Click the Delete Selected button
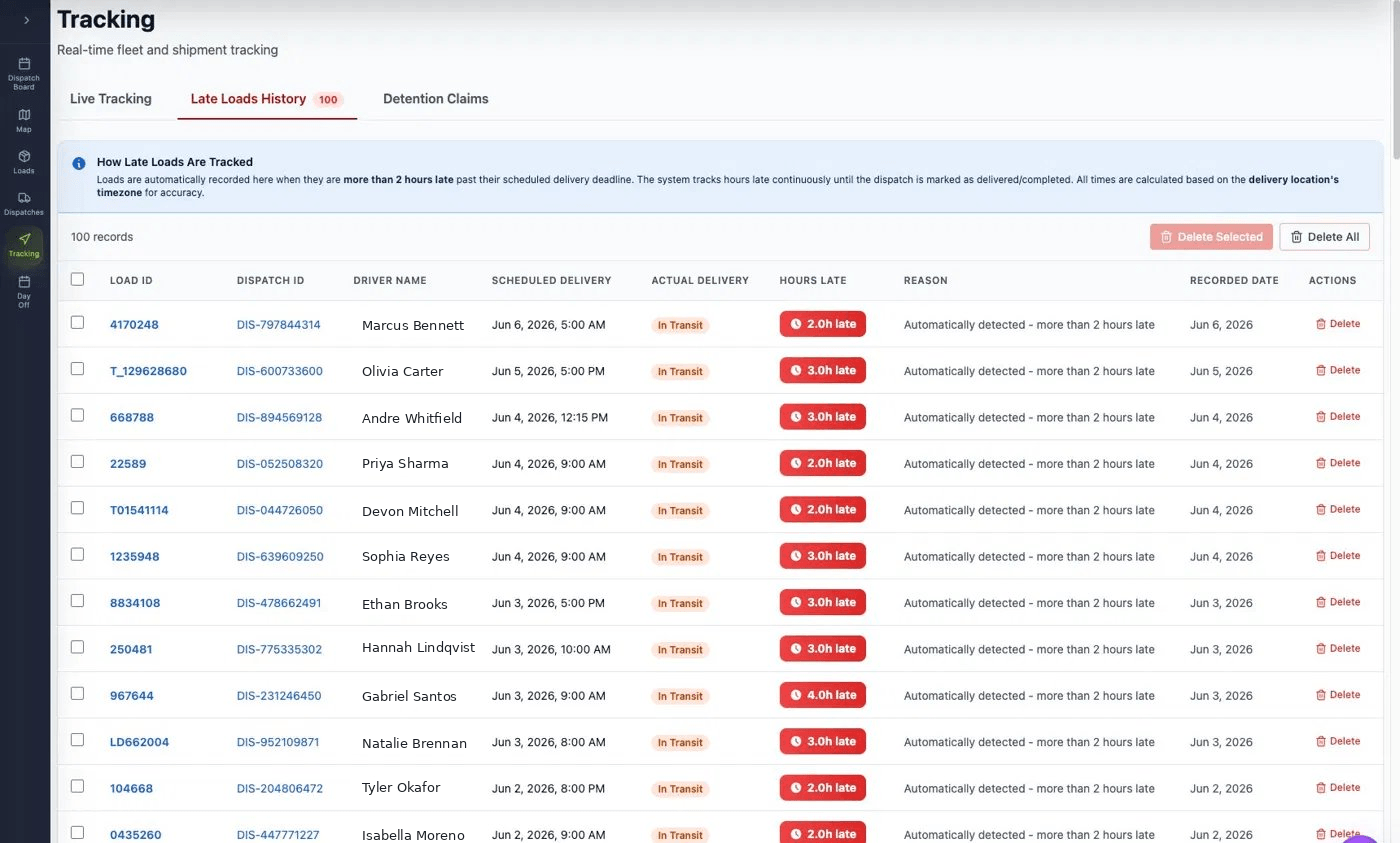Viewport: 1400px width, 843px height. pyautogui.click(x=1211, y=237)
